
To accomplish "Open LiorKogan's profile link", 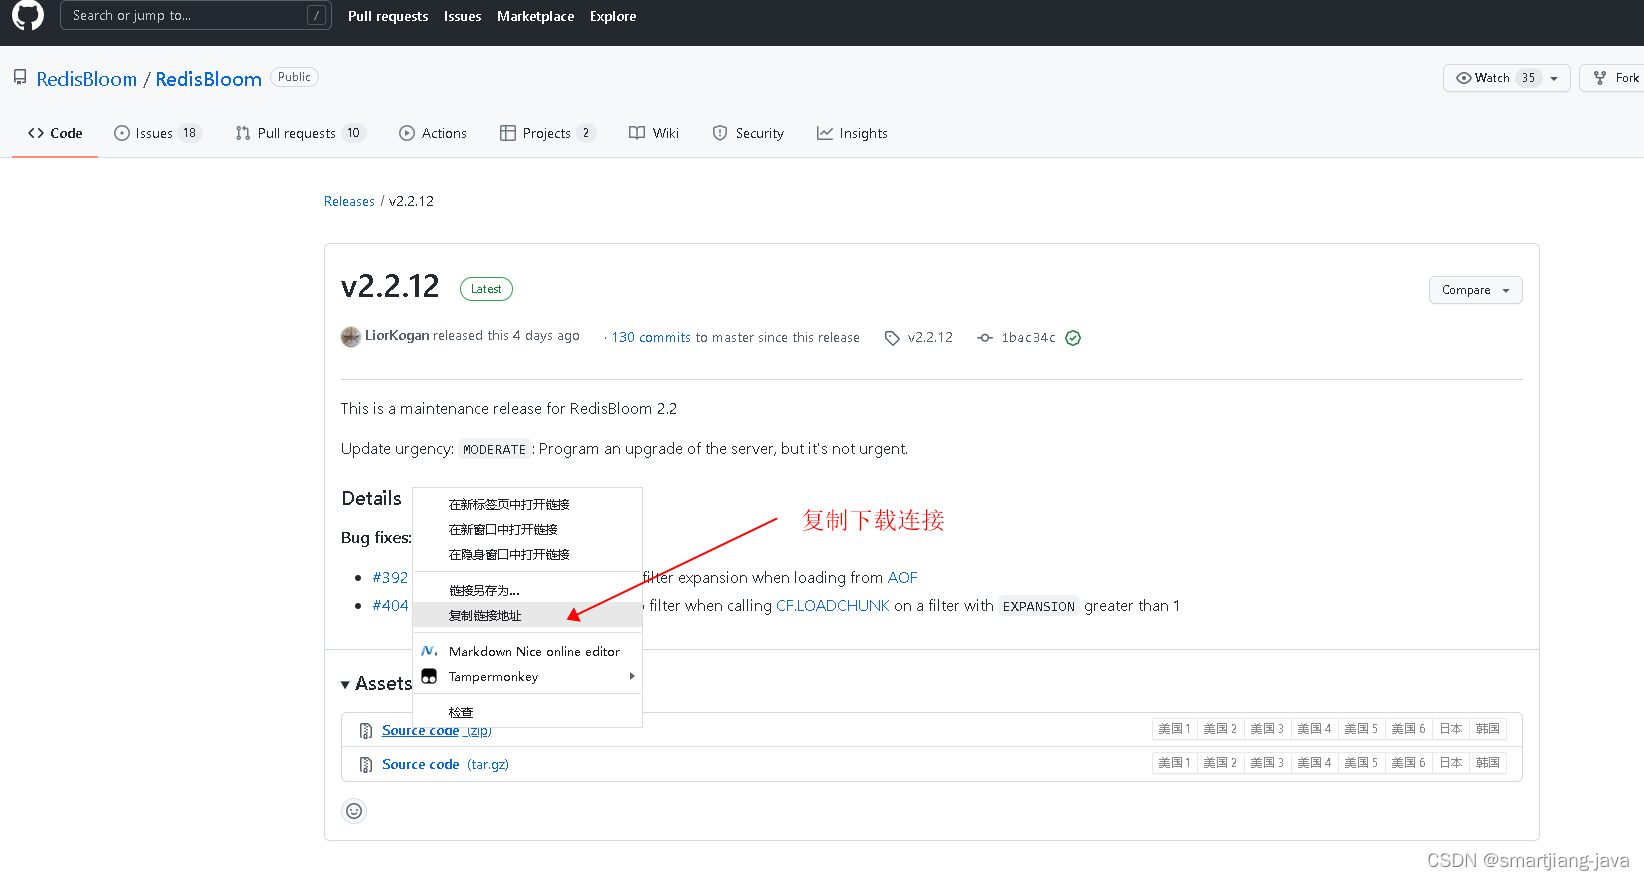I will (x=397, y=336).
